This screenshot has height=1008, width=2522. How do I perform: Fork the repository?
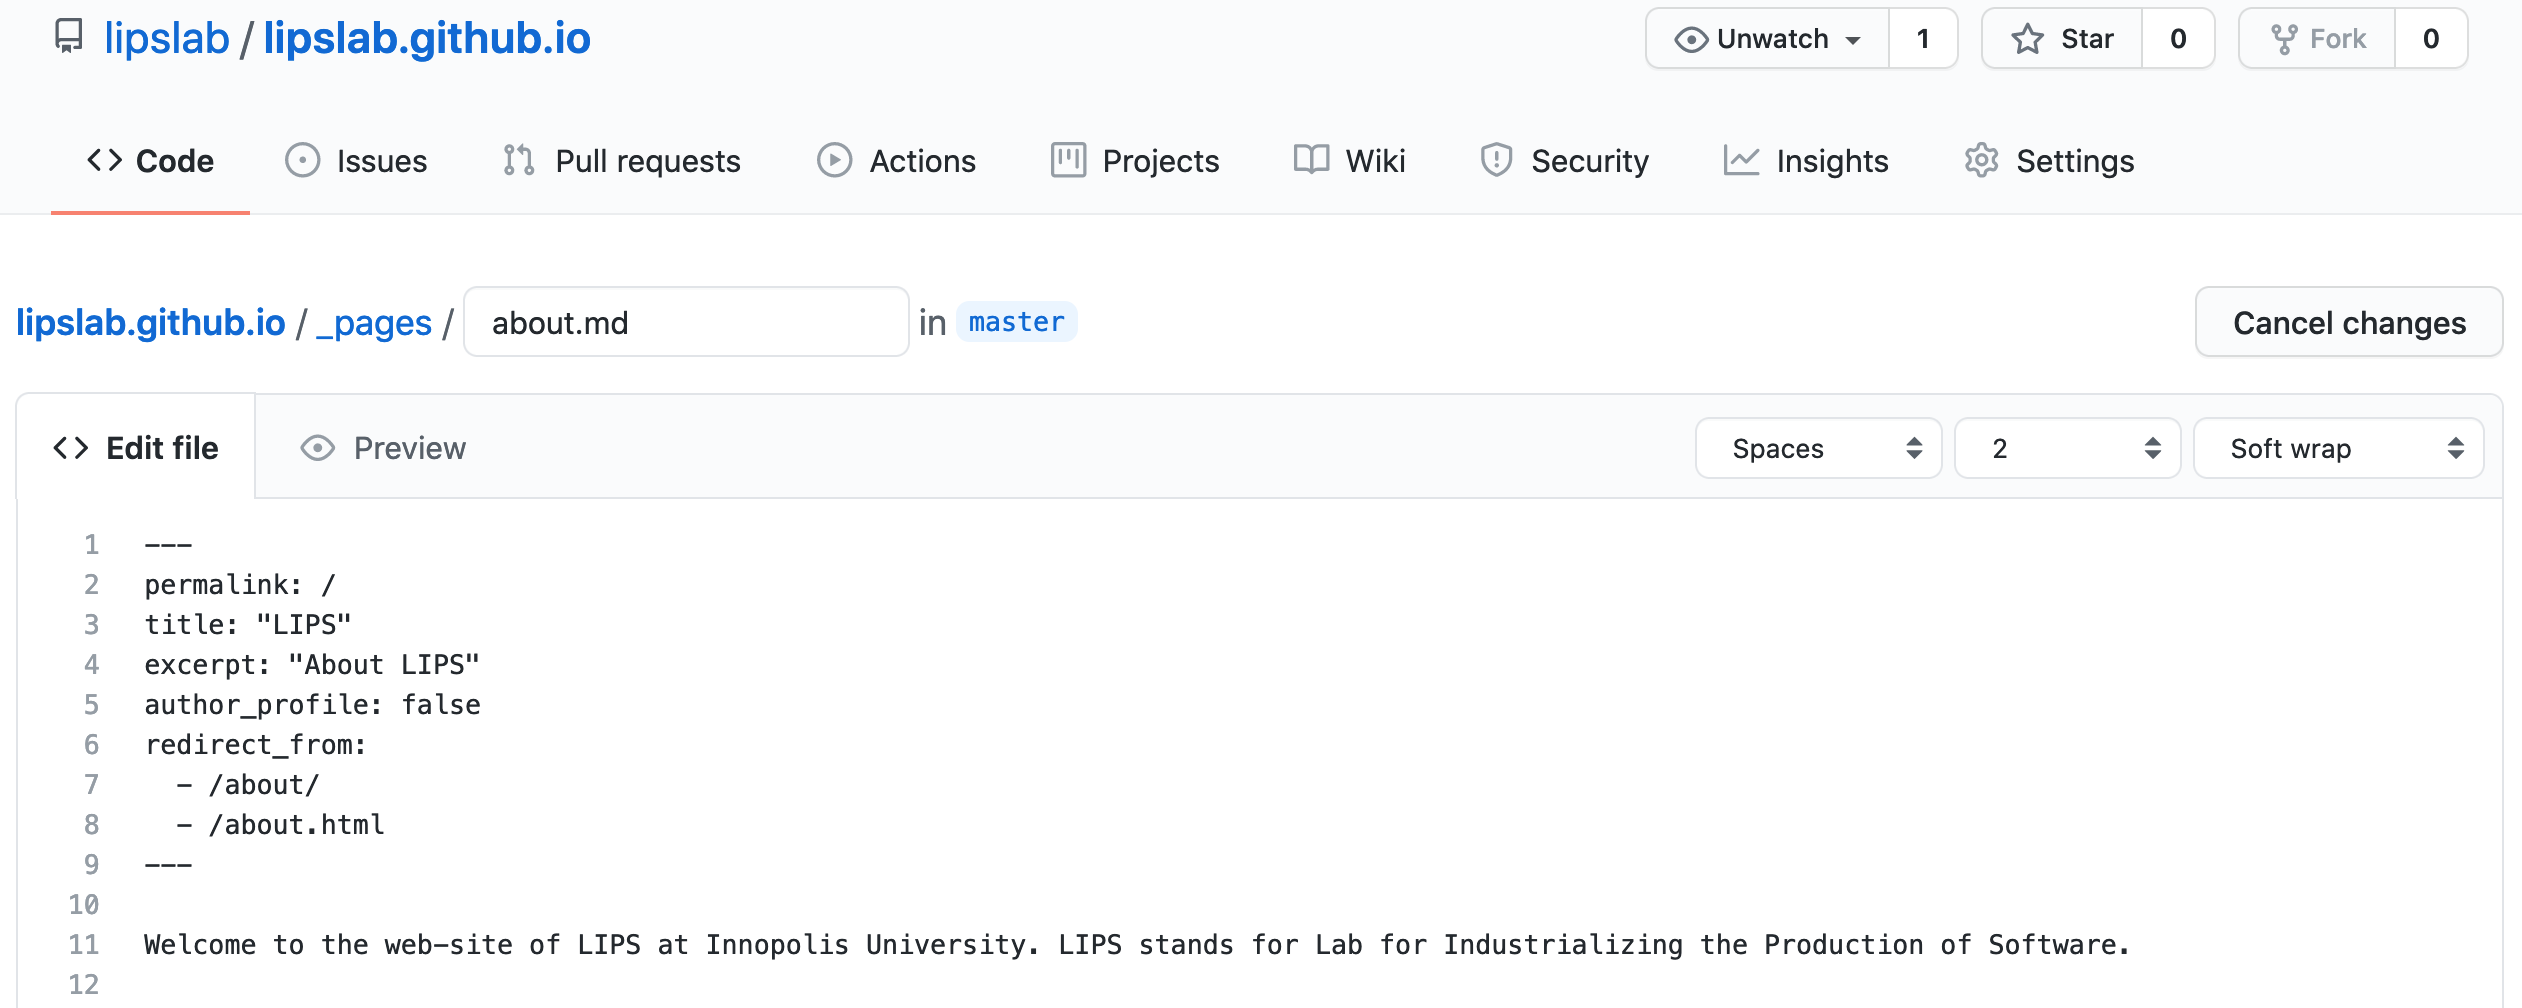tap(2317, 39)
